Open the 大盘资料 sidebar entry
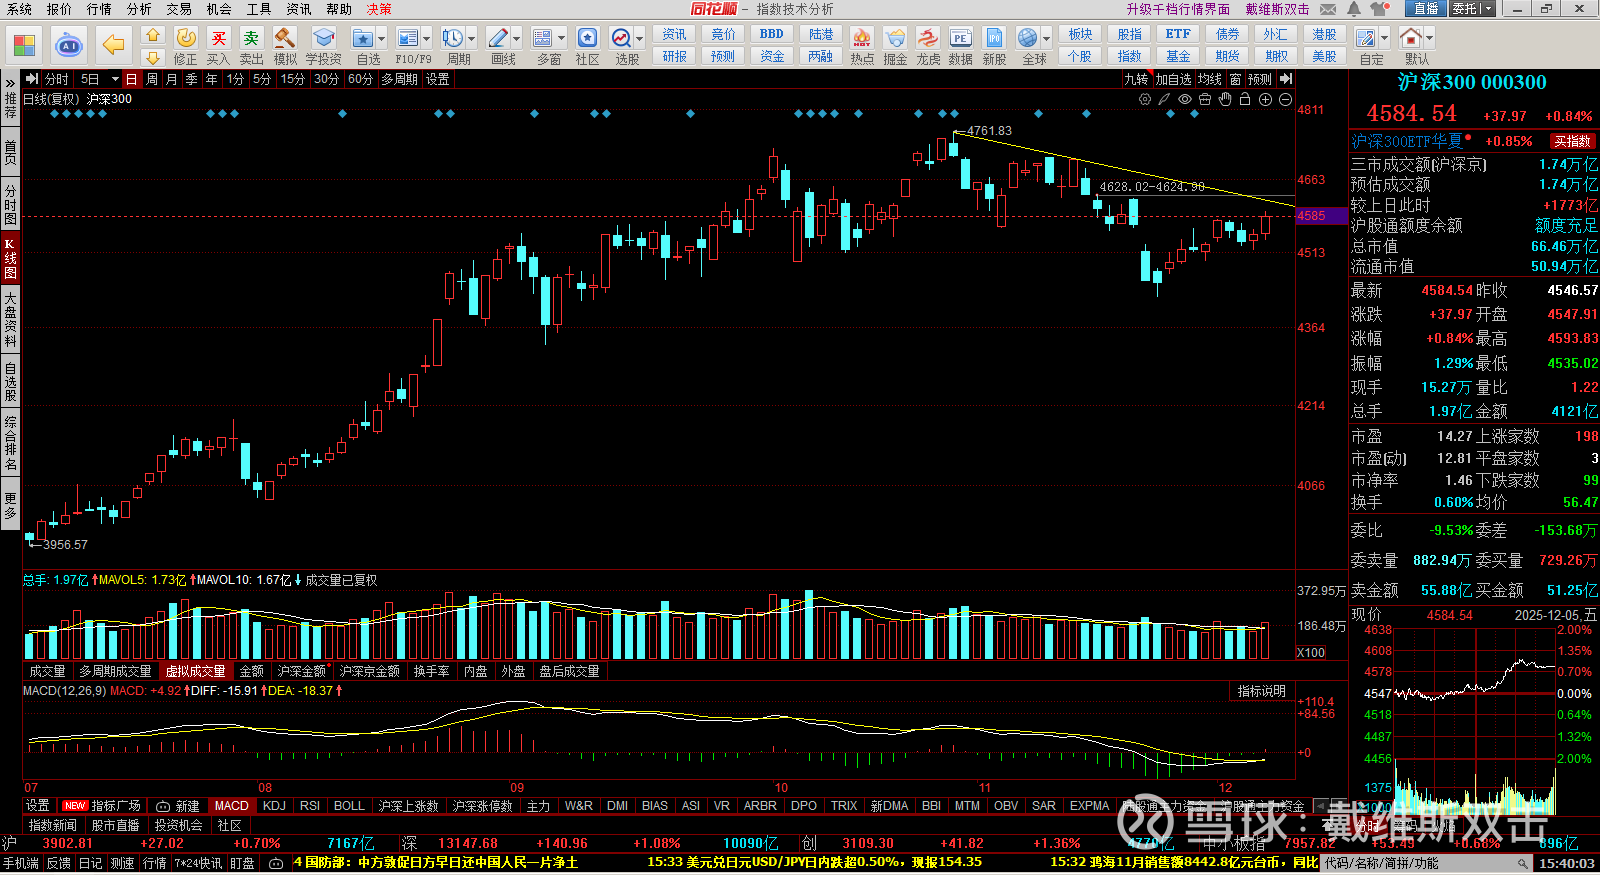The image size is (1600, 875). tap(10, 320)
